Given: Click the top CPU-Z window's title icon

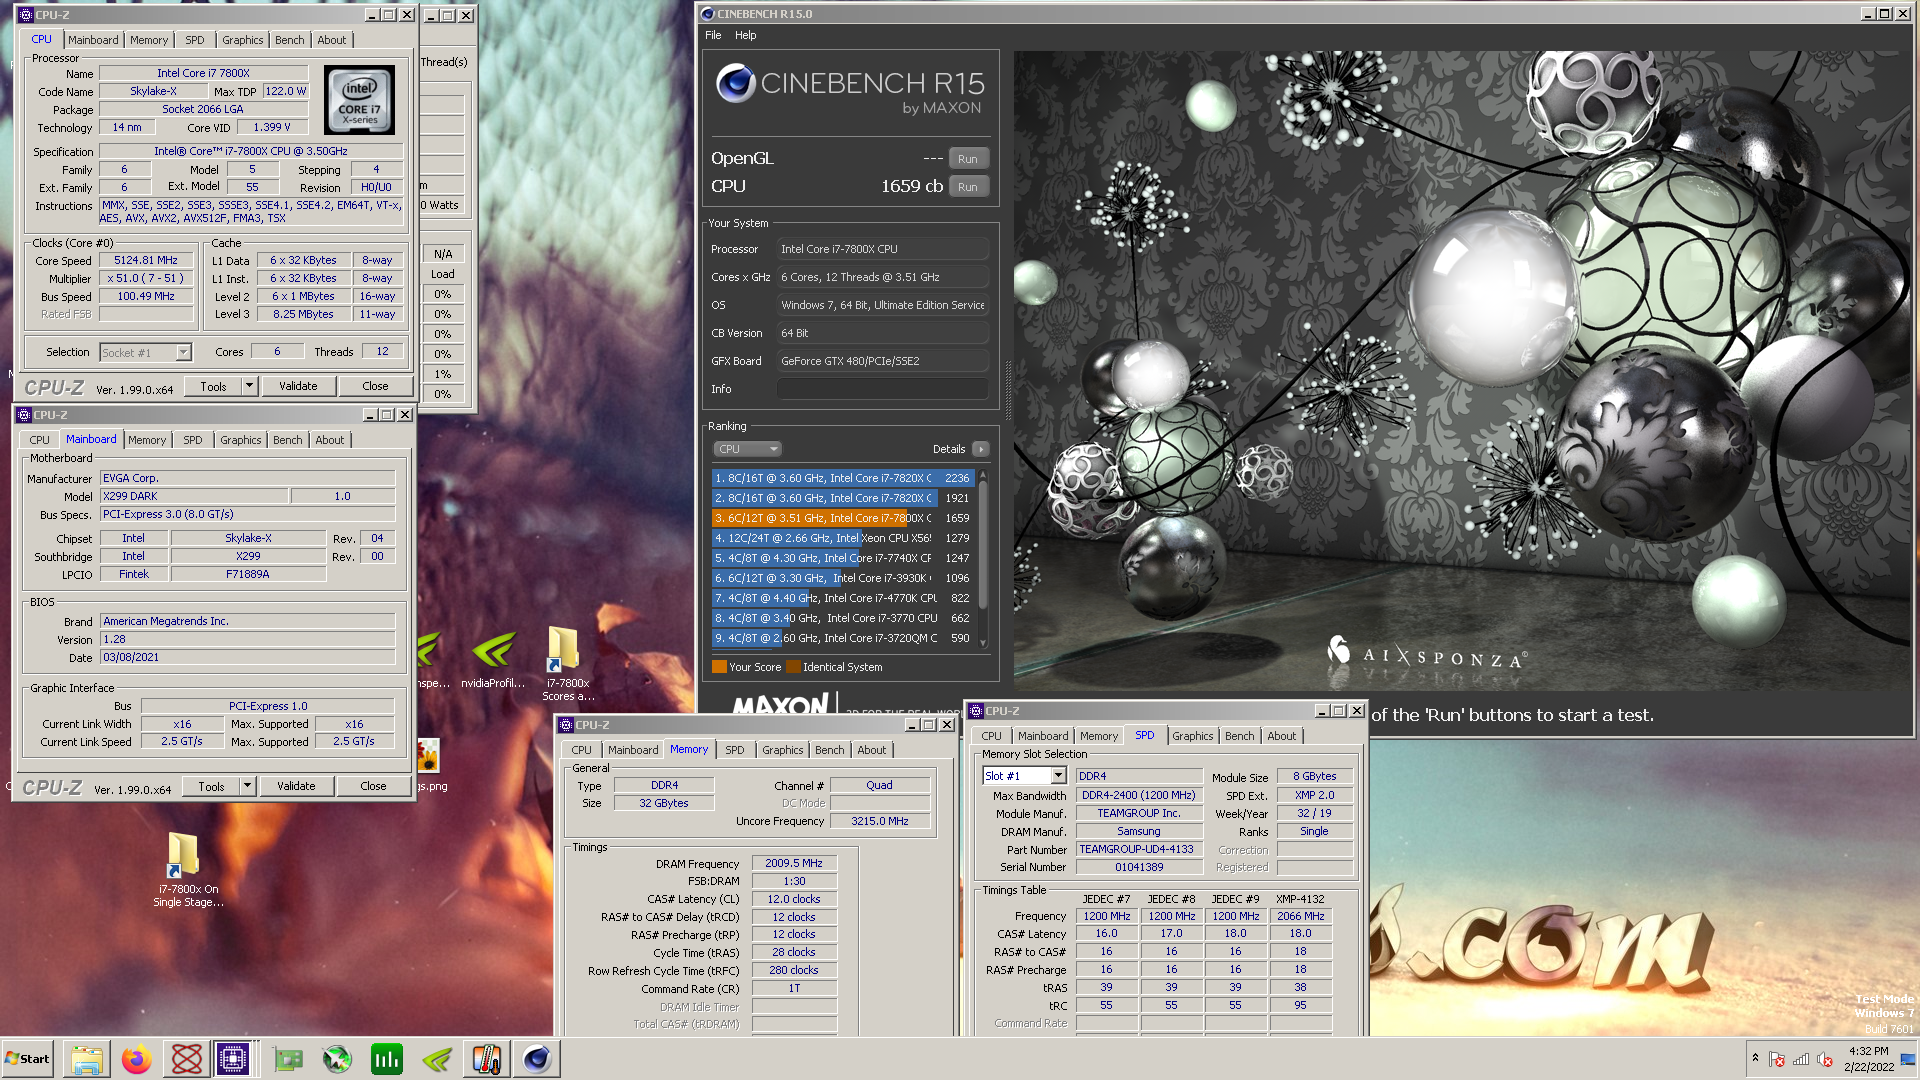Looking at the screenshot, I should [x=26, y=15].
